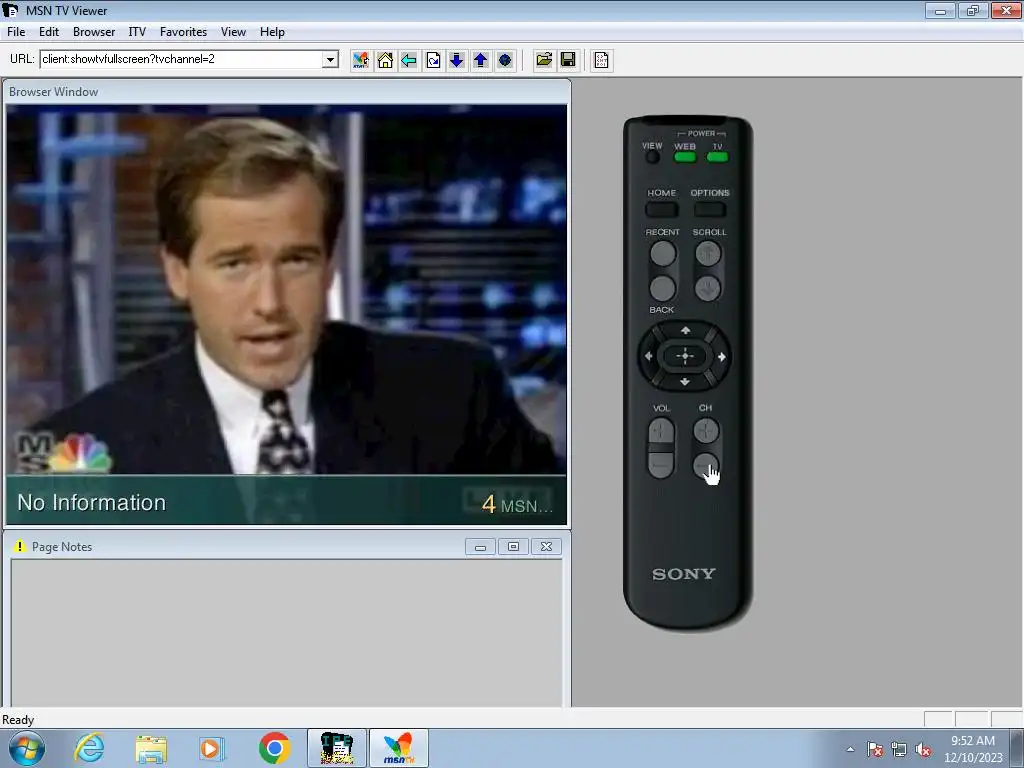Viewport: 1024px width, 768px height.
Task: Decrease volume with VOL minus button
Action: click(661, 464)
